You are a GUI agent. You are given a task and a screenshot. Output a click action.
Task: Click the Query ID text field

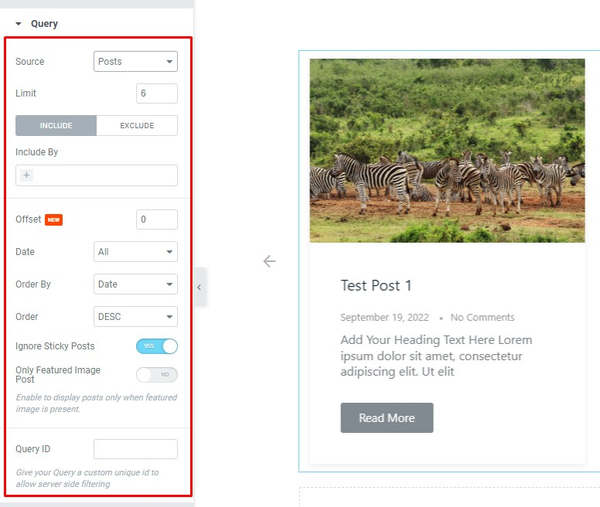135,449
